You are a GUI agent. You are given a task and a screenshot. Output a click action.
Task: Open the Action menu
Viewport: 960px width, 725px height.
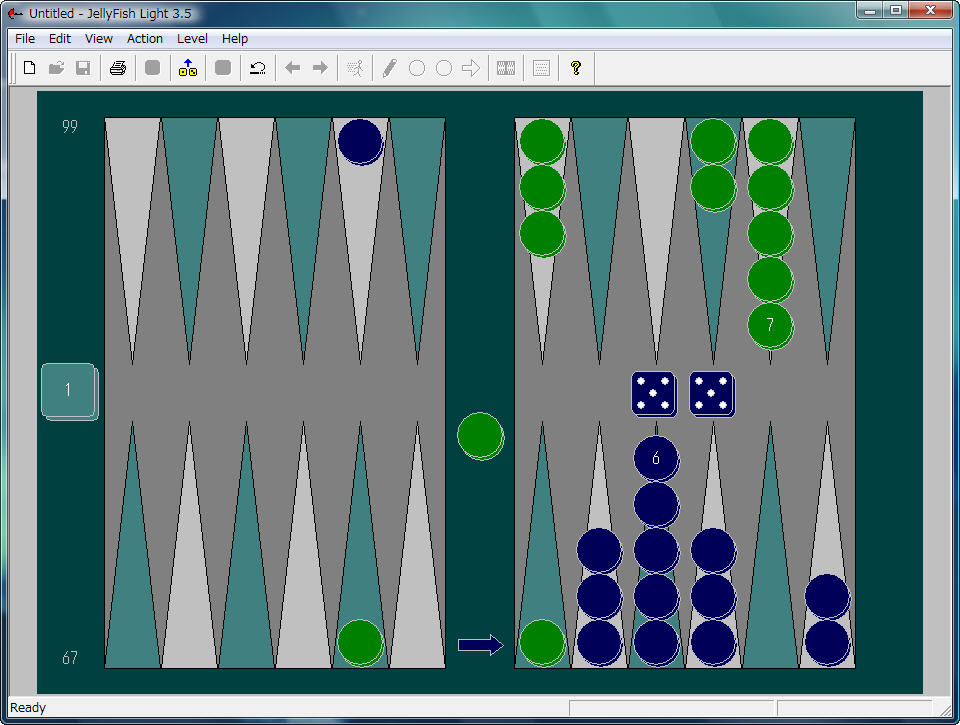click(144, 39)
